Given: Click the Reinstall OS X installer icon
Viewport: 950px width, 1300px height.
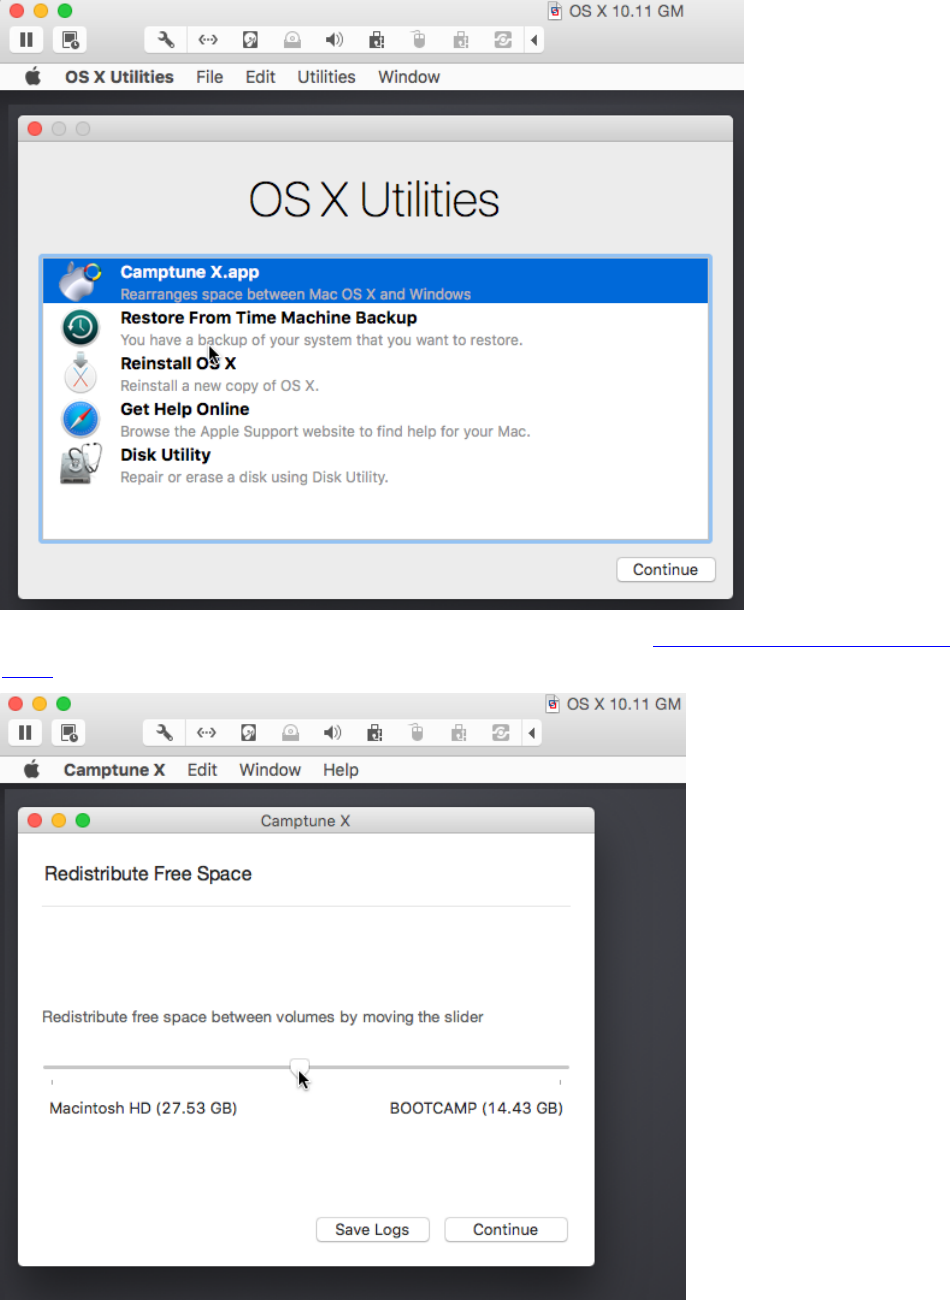Looking at the screenshot, I should (80, 373).
